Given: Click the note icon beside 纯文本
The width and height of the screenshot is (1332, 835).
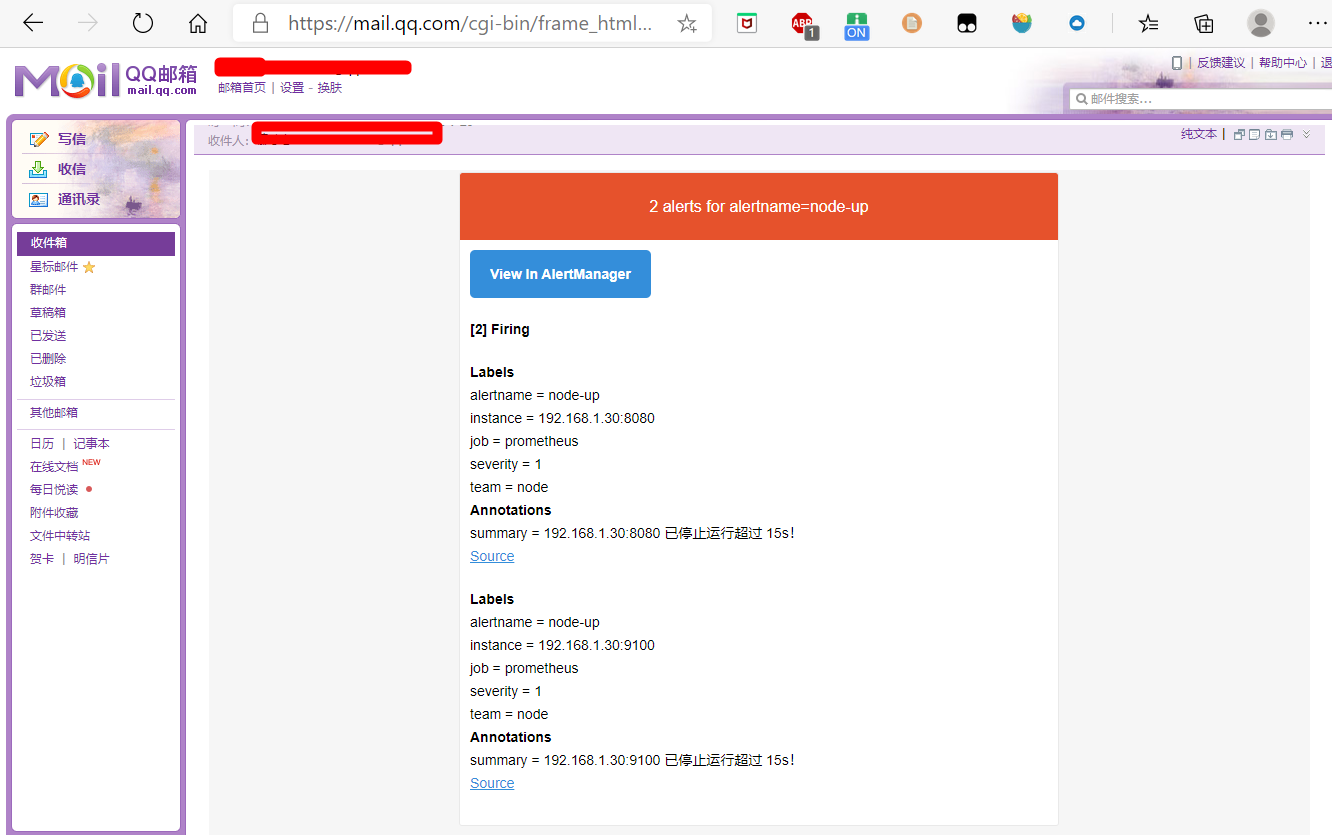Looking at the screenshot, I should point(1255,134).
